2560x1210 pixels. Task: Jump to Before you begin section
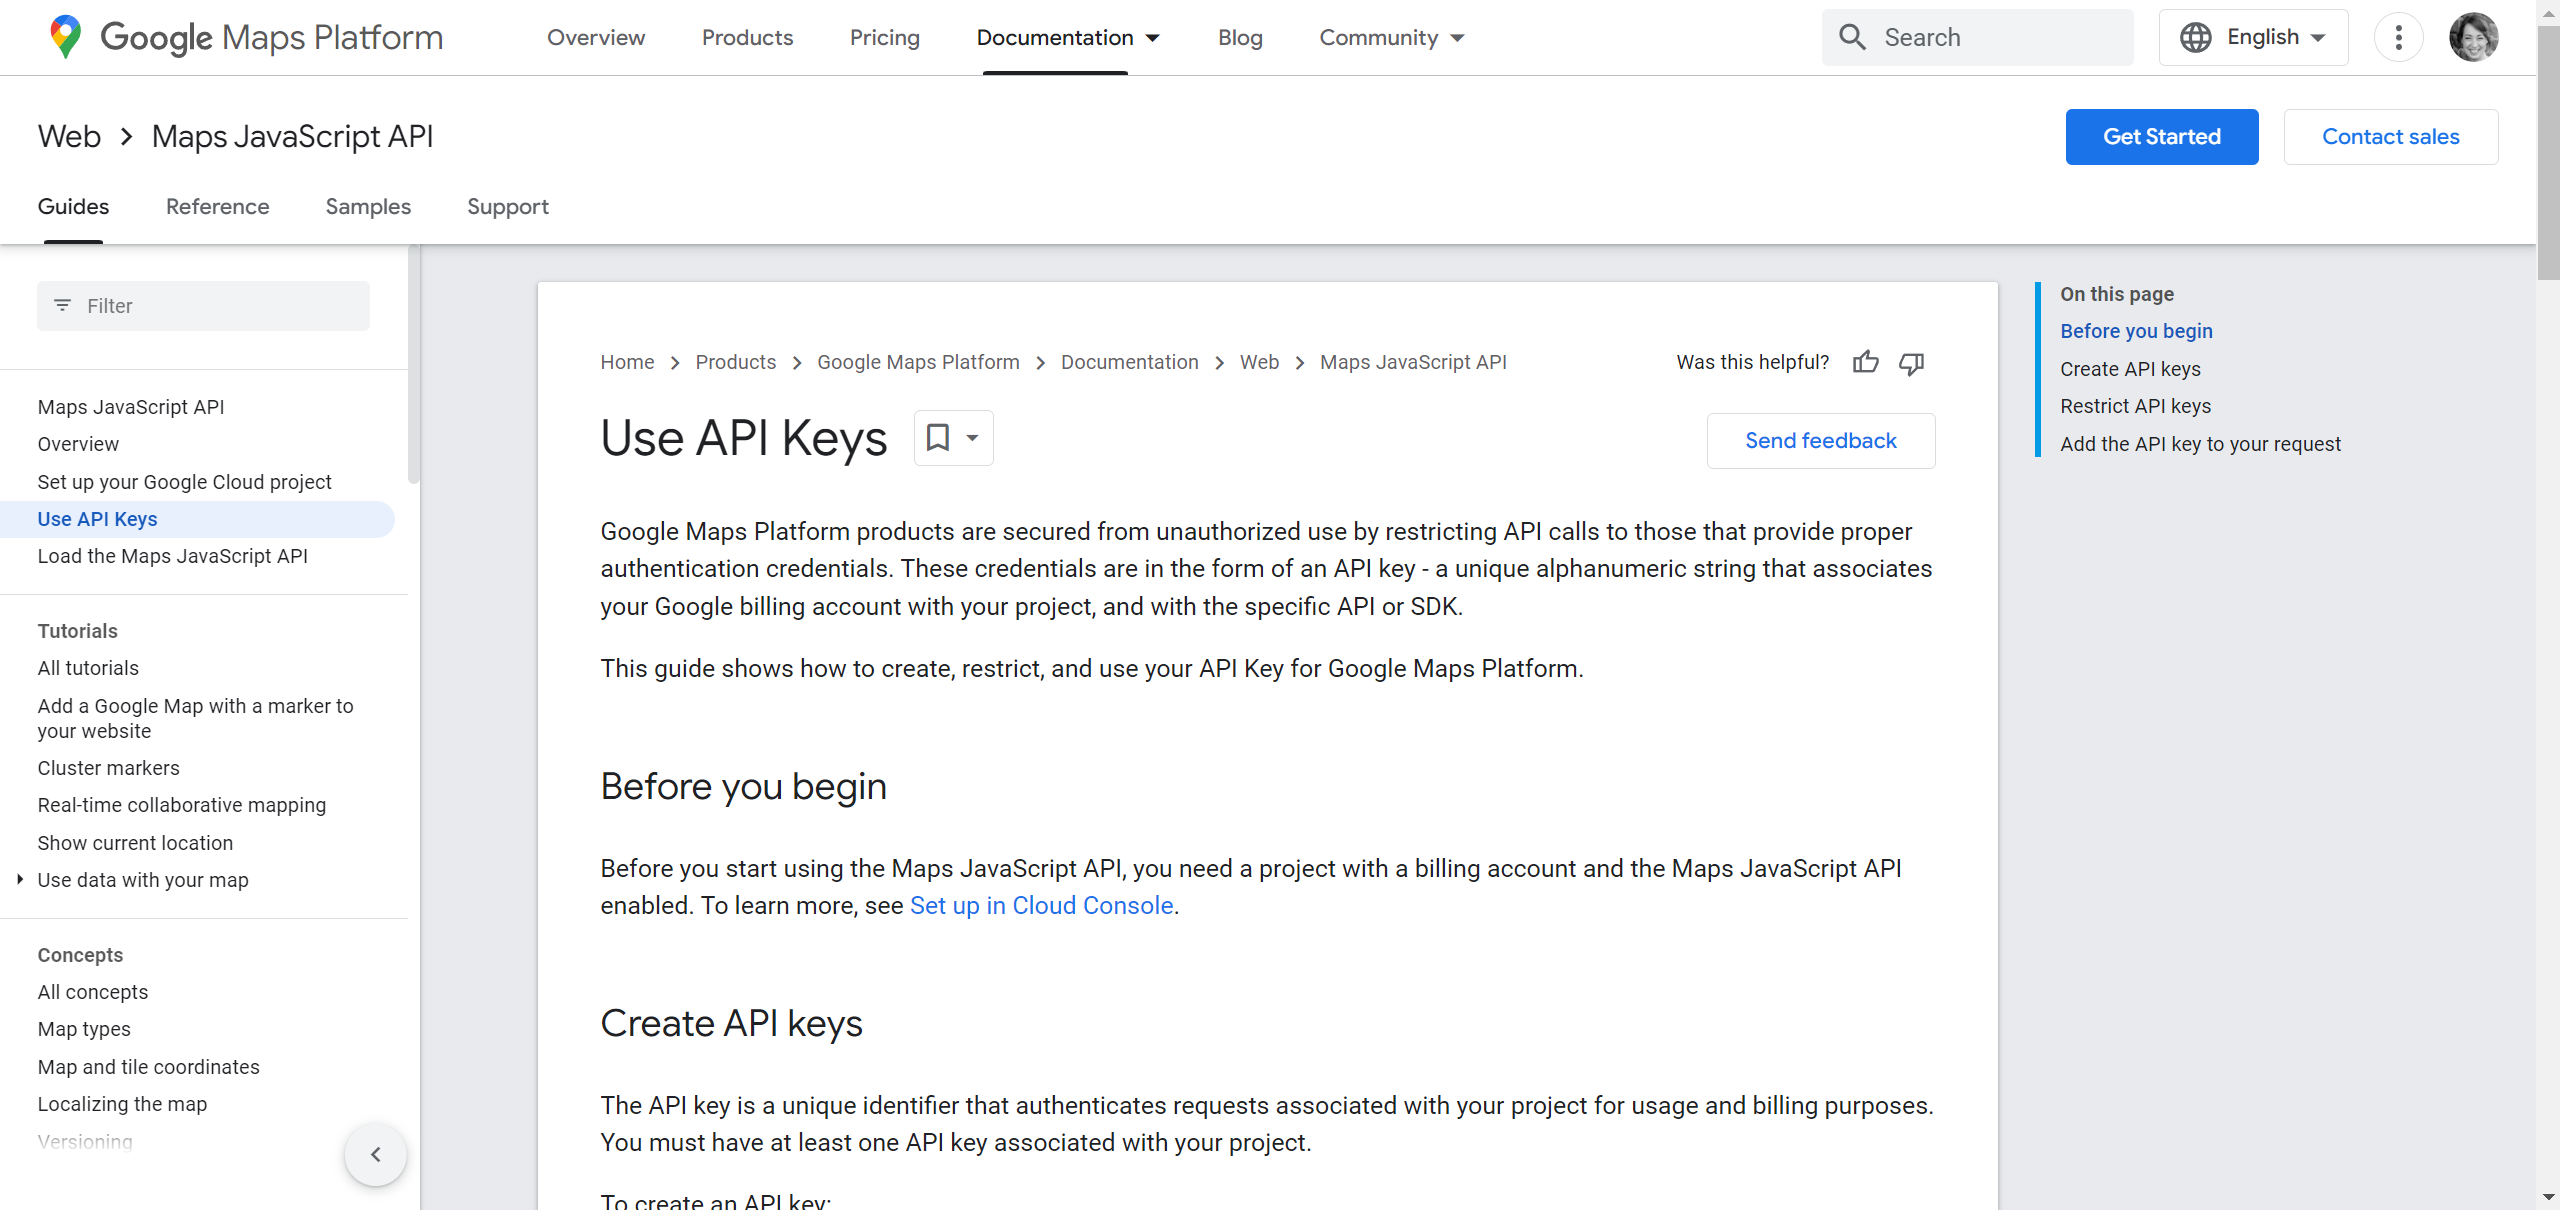[x=2136, y=331]
